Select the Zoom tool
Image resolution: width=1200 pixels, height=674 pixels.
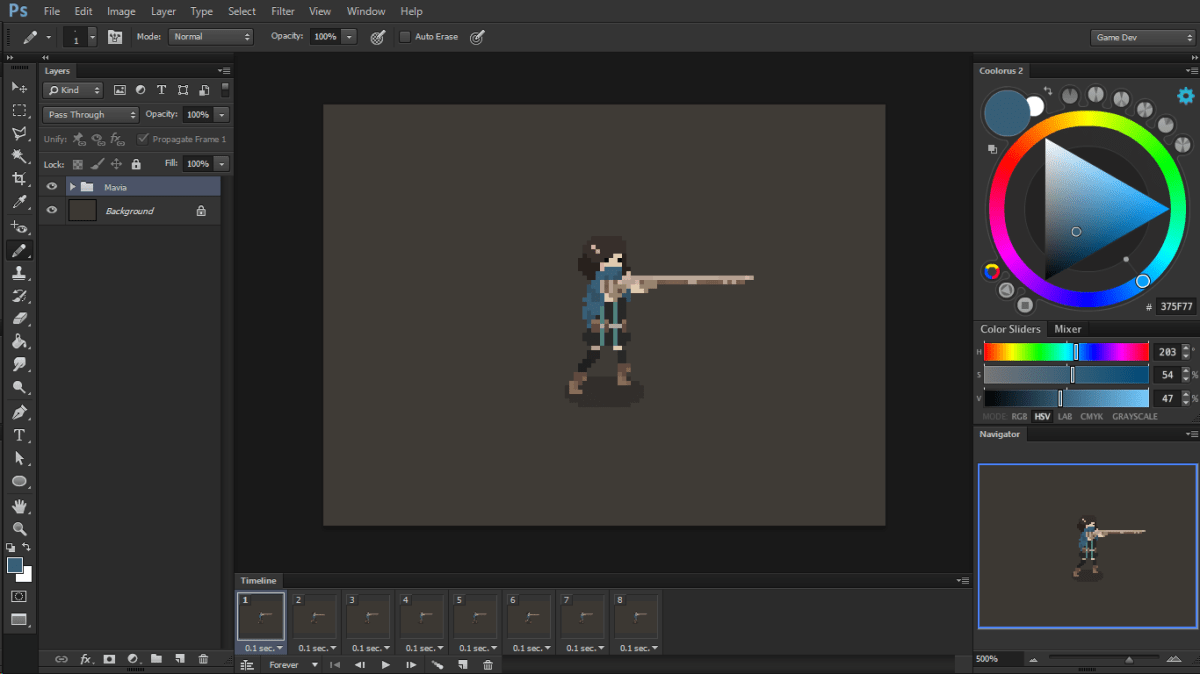(19, 528)
